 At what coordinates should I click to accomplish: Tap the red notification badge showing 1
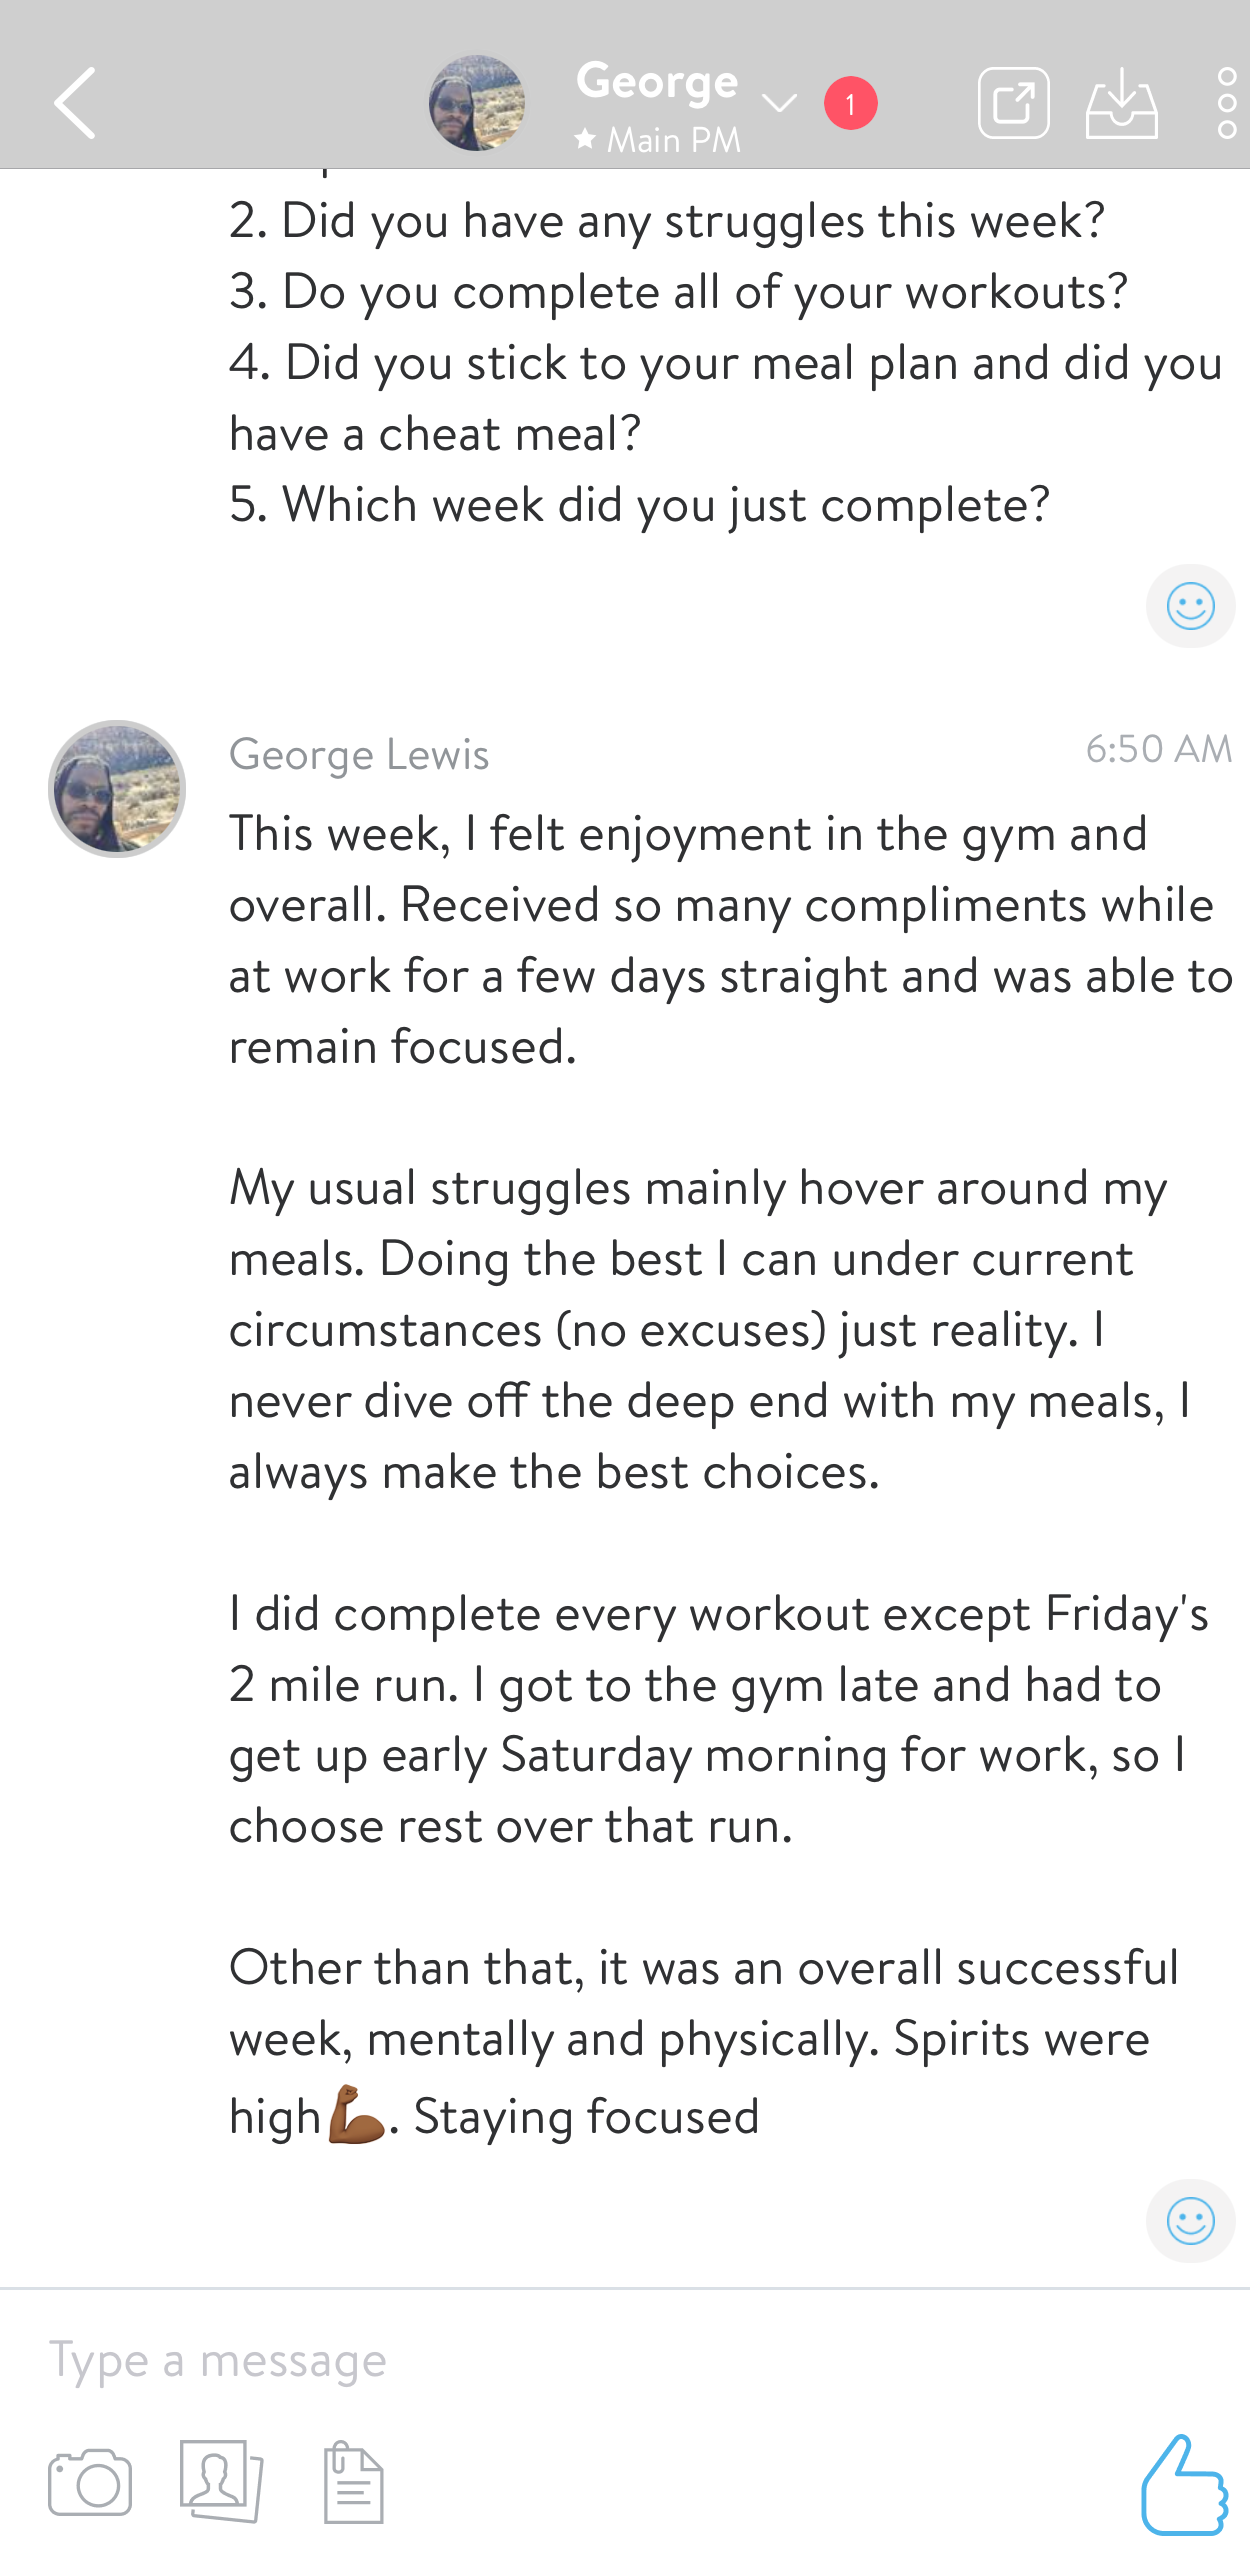point(850,103)
